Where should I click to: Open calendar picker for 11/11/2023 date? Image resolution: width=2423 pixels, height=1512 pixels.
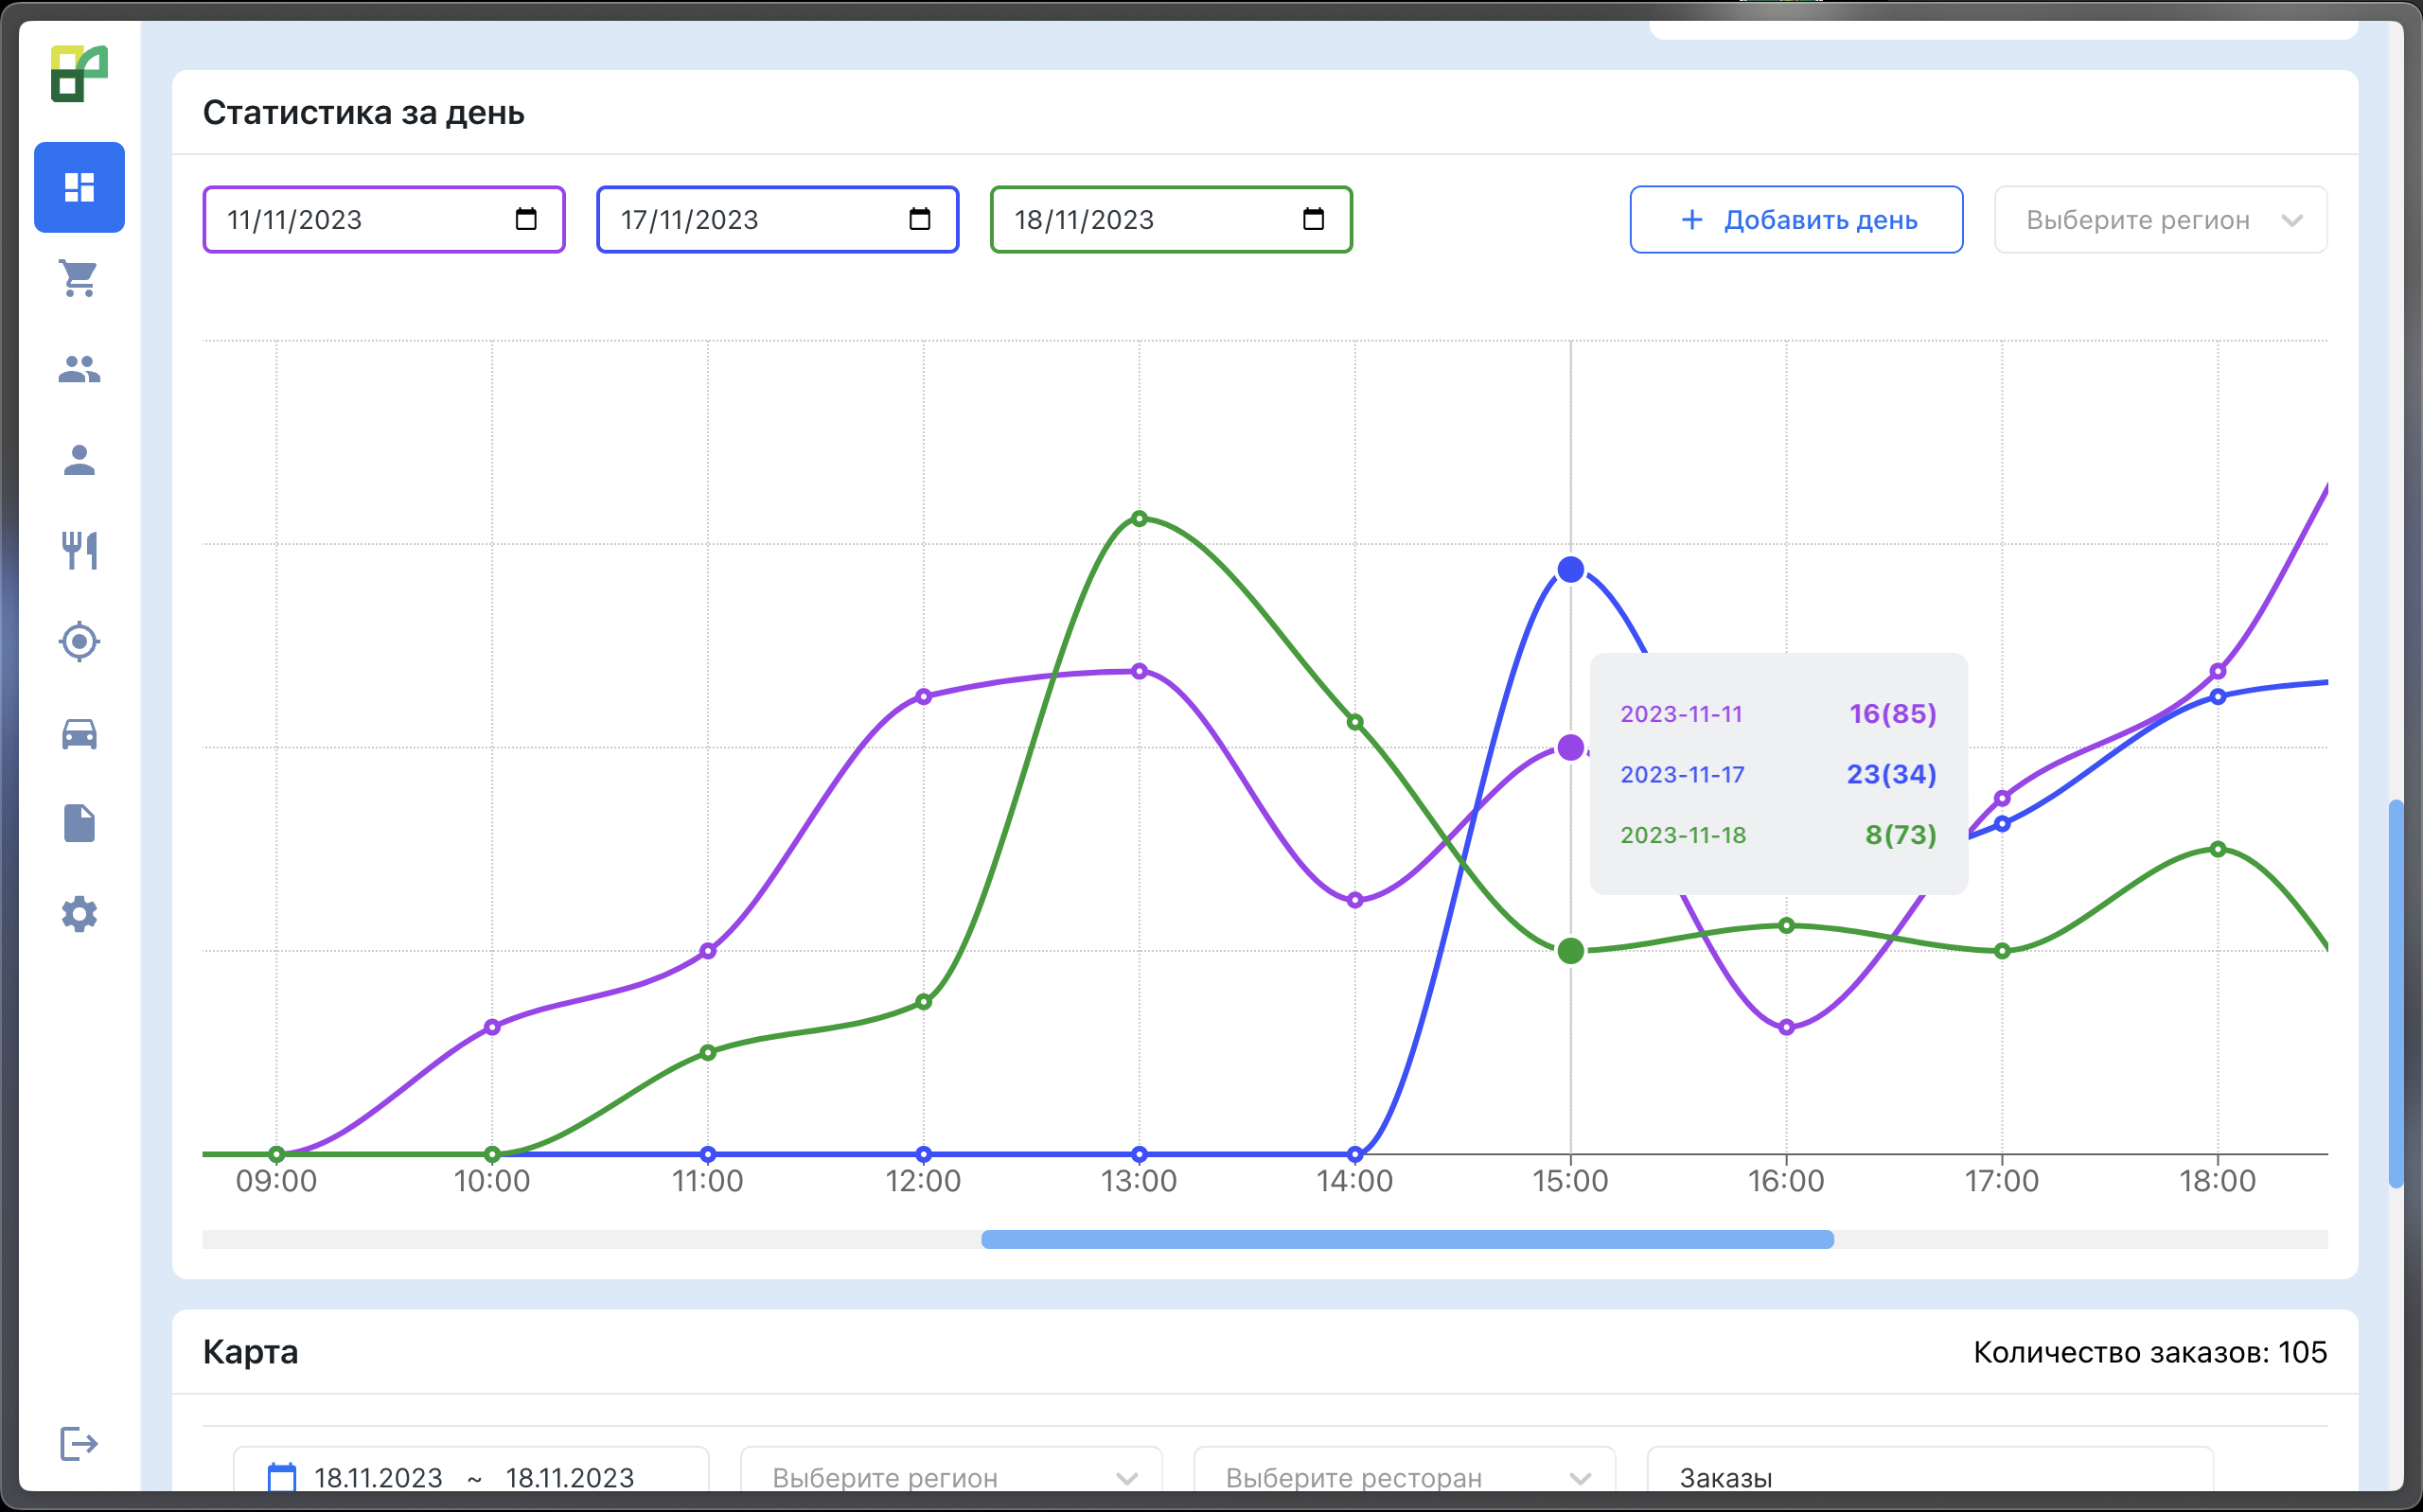(x=526, y=219)
